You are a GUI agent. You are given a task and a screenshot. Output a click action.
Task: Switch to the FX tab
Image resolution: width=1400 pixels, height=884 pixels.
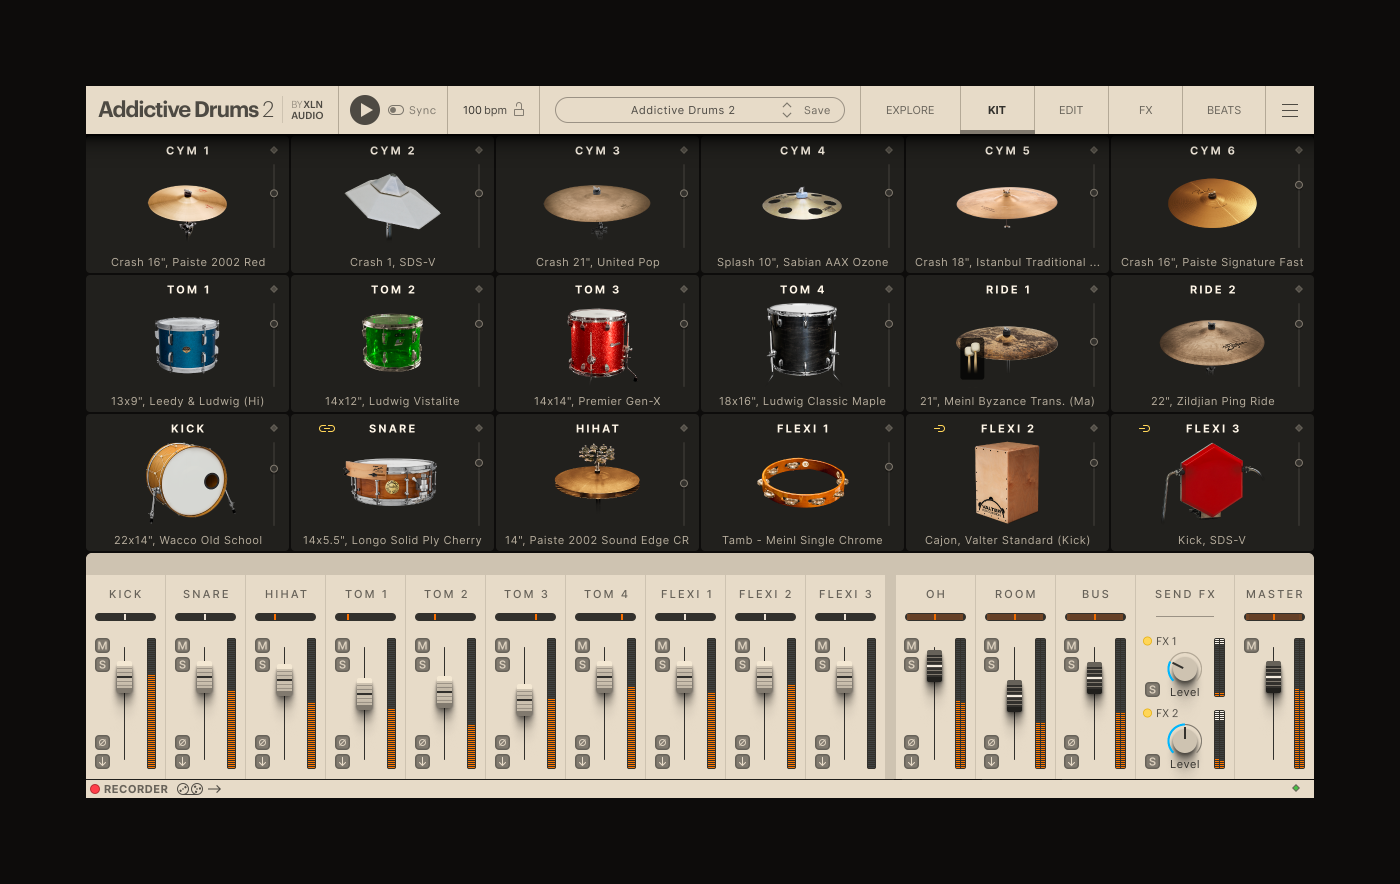click(x=1146, y=110)
